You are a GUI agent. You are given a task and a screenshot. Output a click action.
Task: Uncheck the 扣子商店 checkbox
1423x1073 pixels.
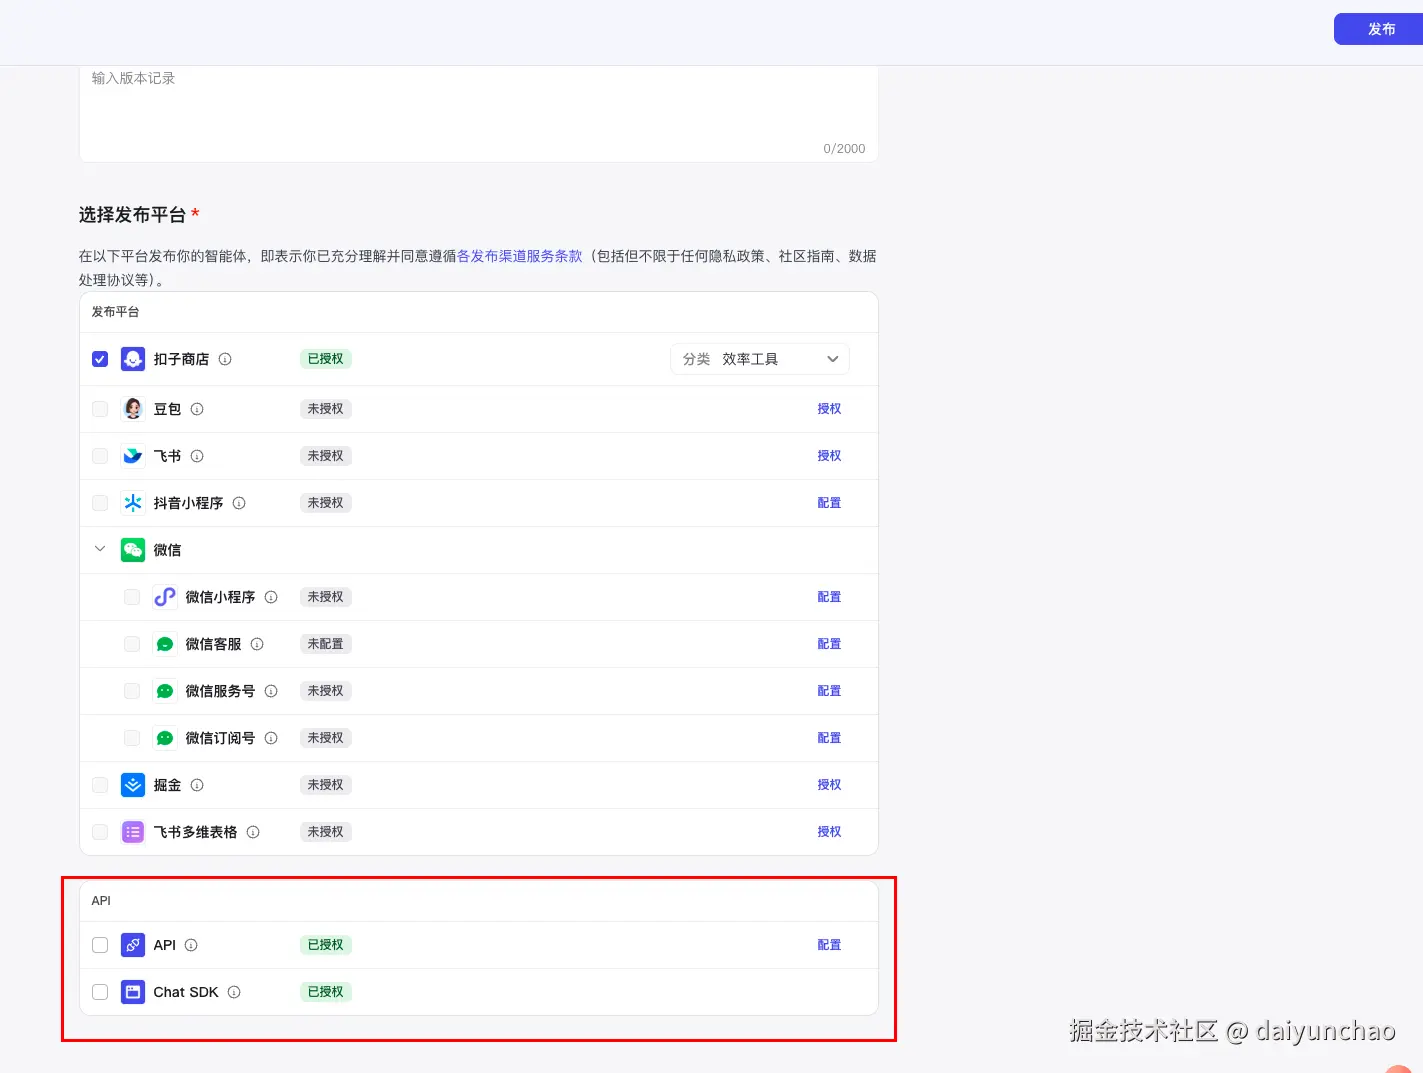(100, 359)
